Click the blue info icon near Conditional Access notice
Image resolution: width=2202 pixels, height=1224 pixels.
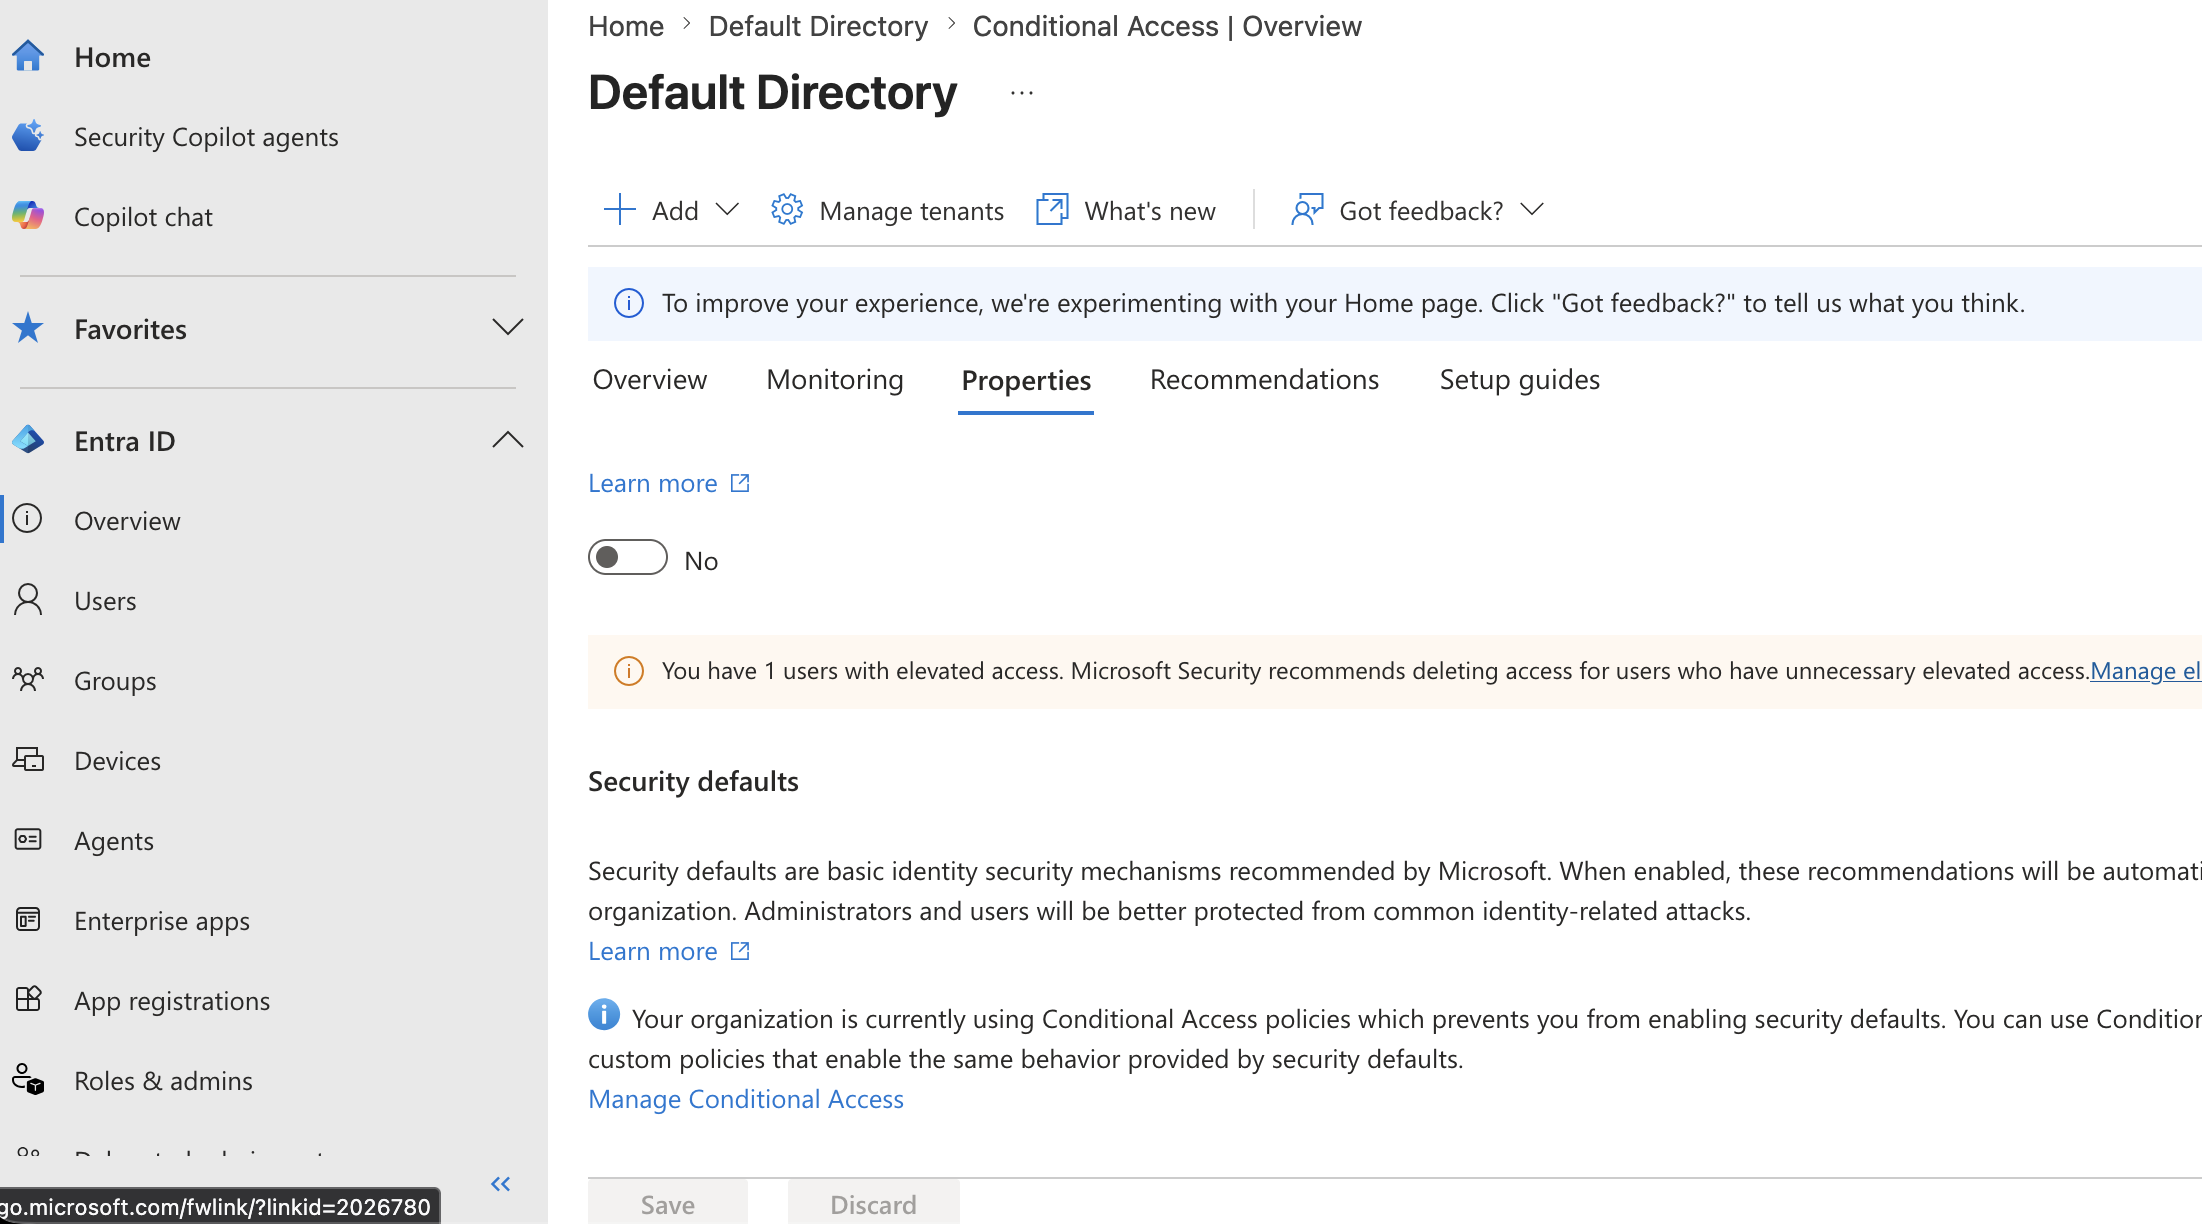click(604, 1014)
